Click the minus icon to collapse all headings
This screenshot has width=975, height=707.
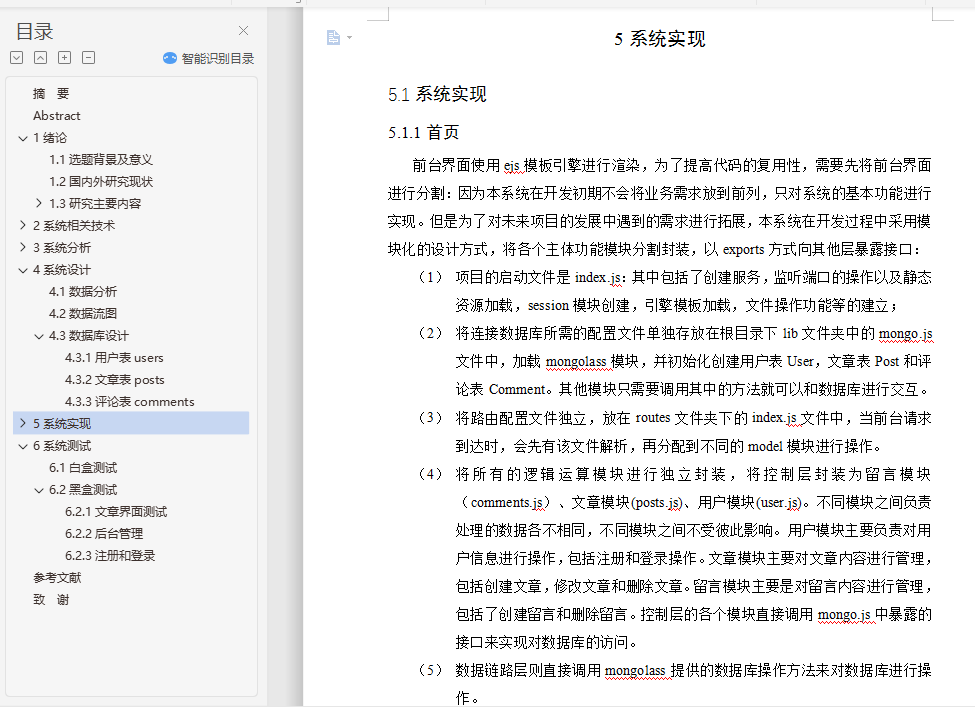tap(89, 58)
